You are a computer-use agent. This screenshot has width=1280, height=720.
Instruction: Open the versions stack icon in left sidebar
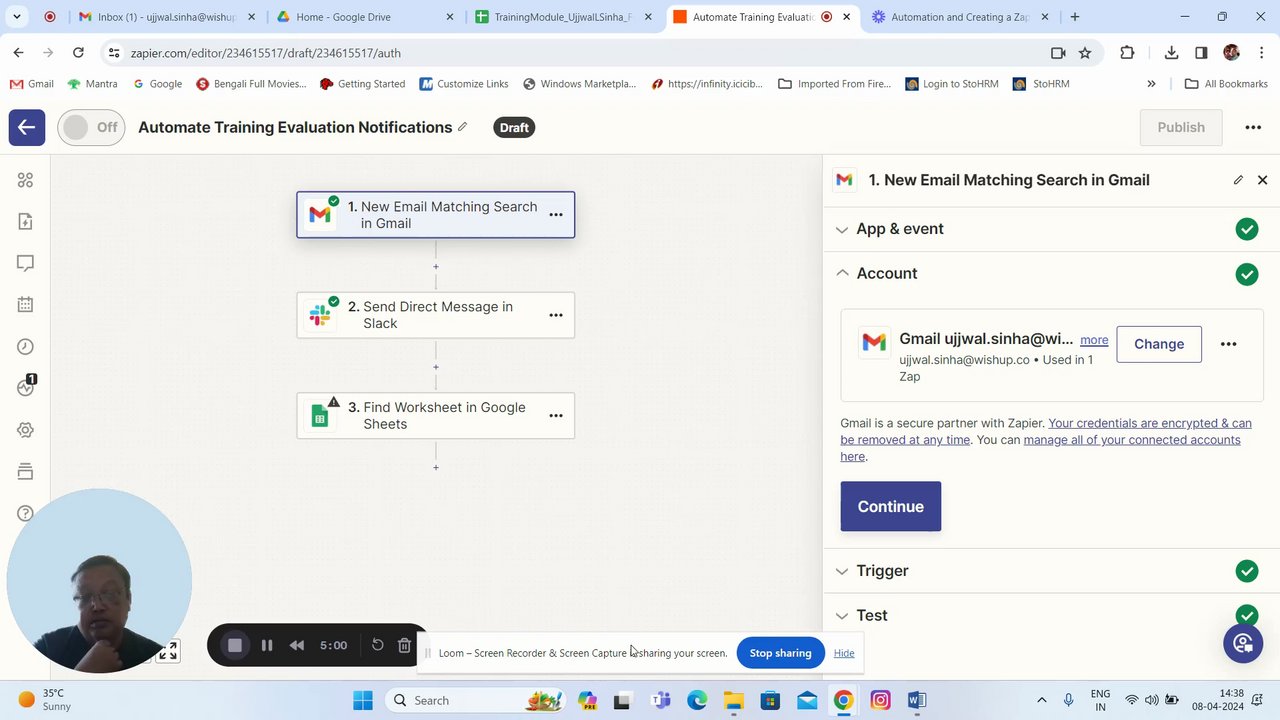(26, 471)
